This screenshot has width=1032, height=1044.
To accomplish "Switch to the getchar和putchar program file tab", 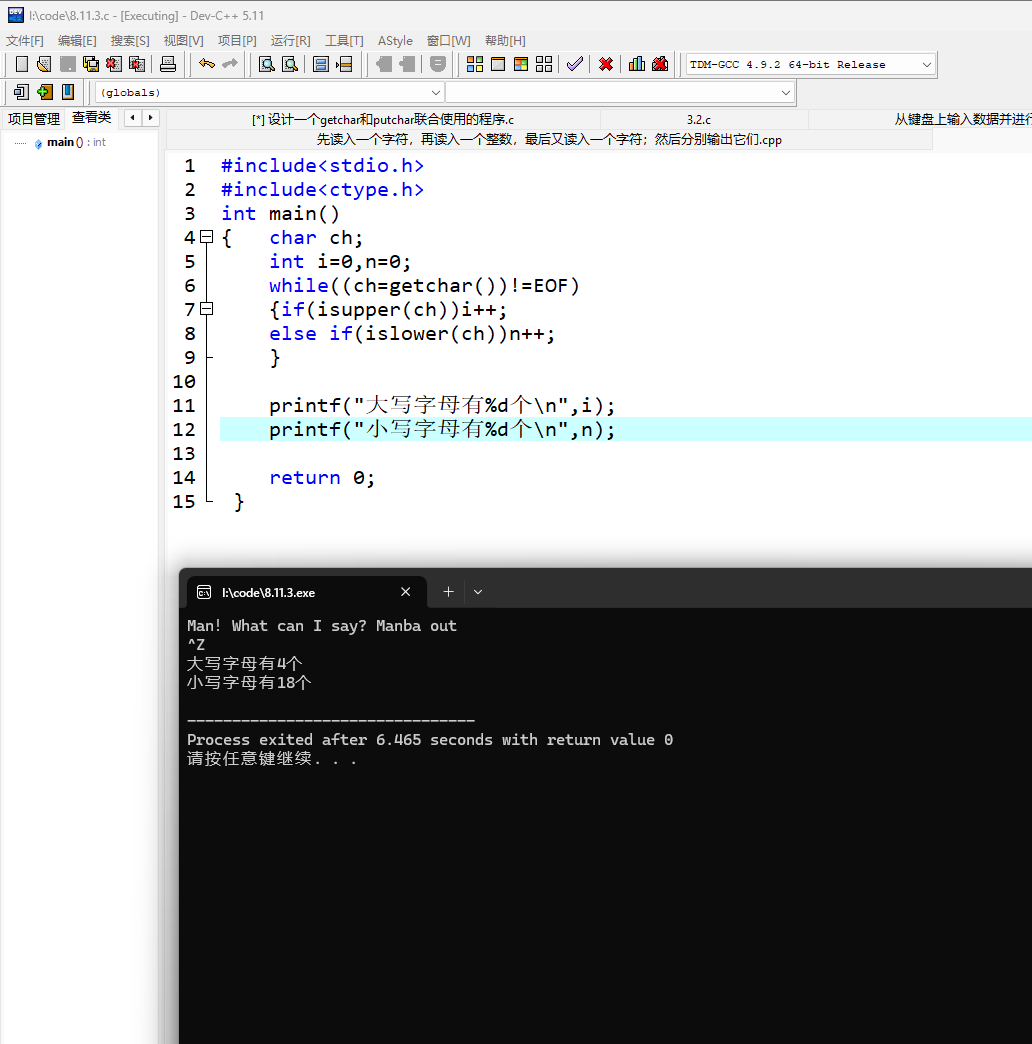I will (x=383, y=120).
